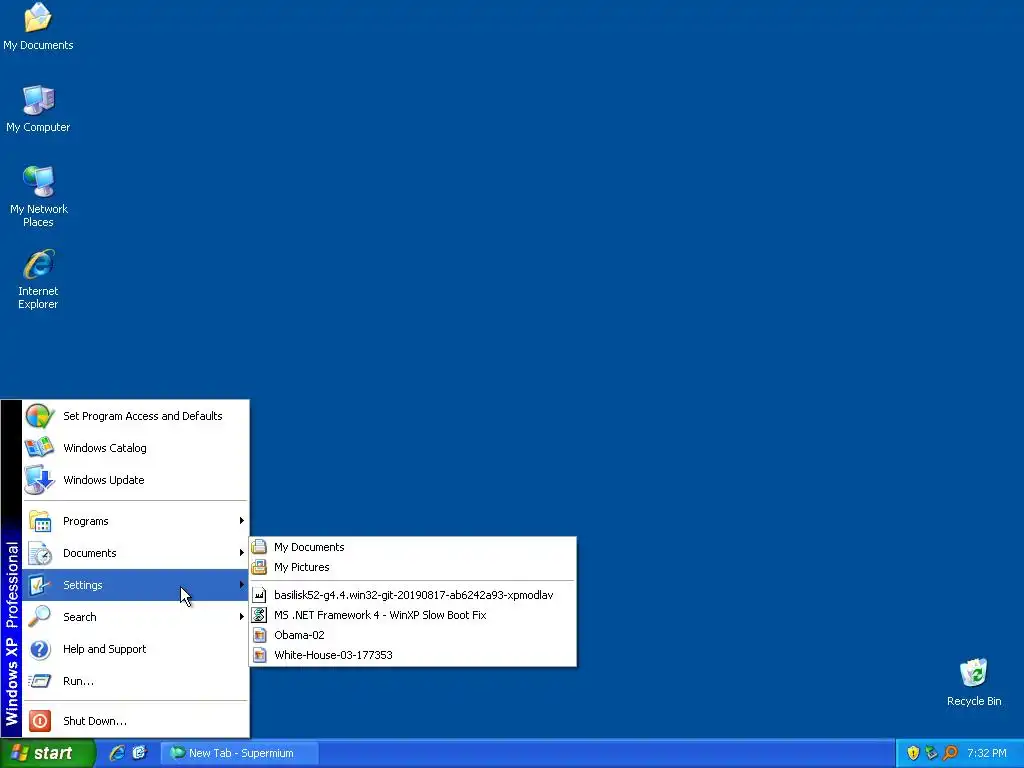The width and height of the screenshot is (1024, 768).
Task: Click the 7:32 PM clock
Action: pos(987,753)
